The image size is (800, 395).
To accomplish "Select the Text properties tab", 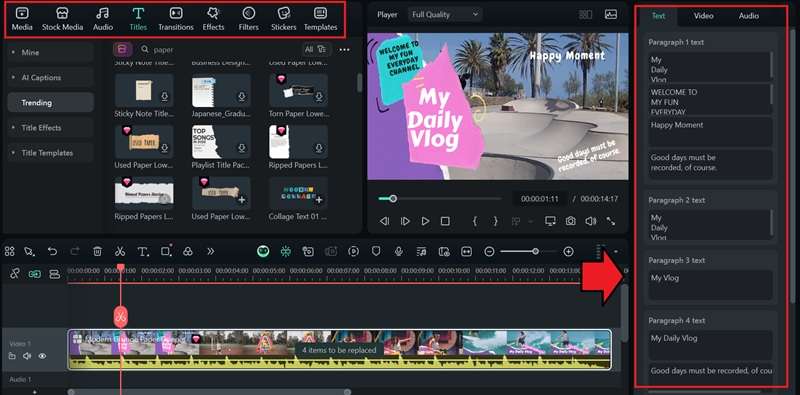I will point(658,16).
